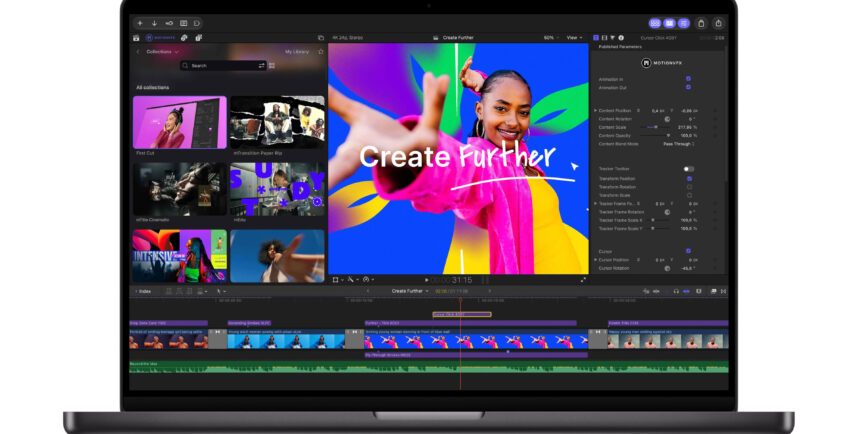
Task: Uncheck the Animation In checkbox
Action: (x=688, y=79)
